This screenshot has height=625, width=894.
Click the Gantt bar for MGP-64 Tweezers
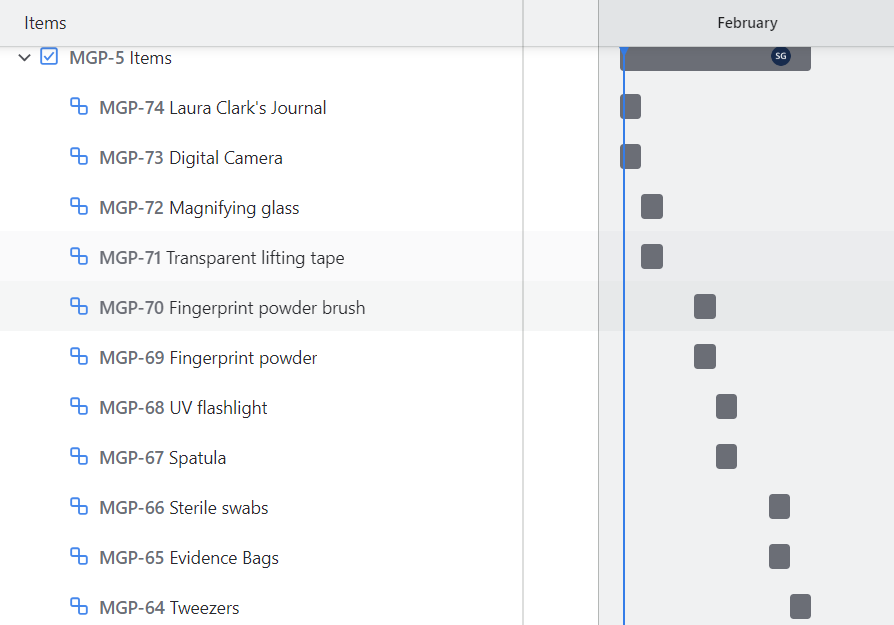pos(800,606)
